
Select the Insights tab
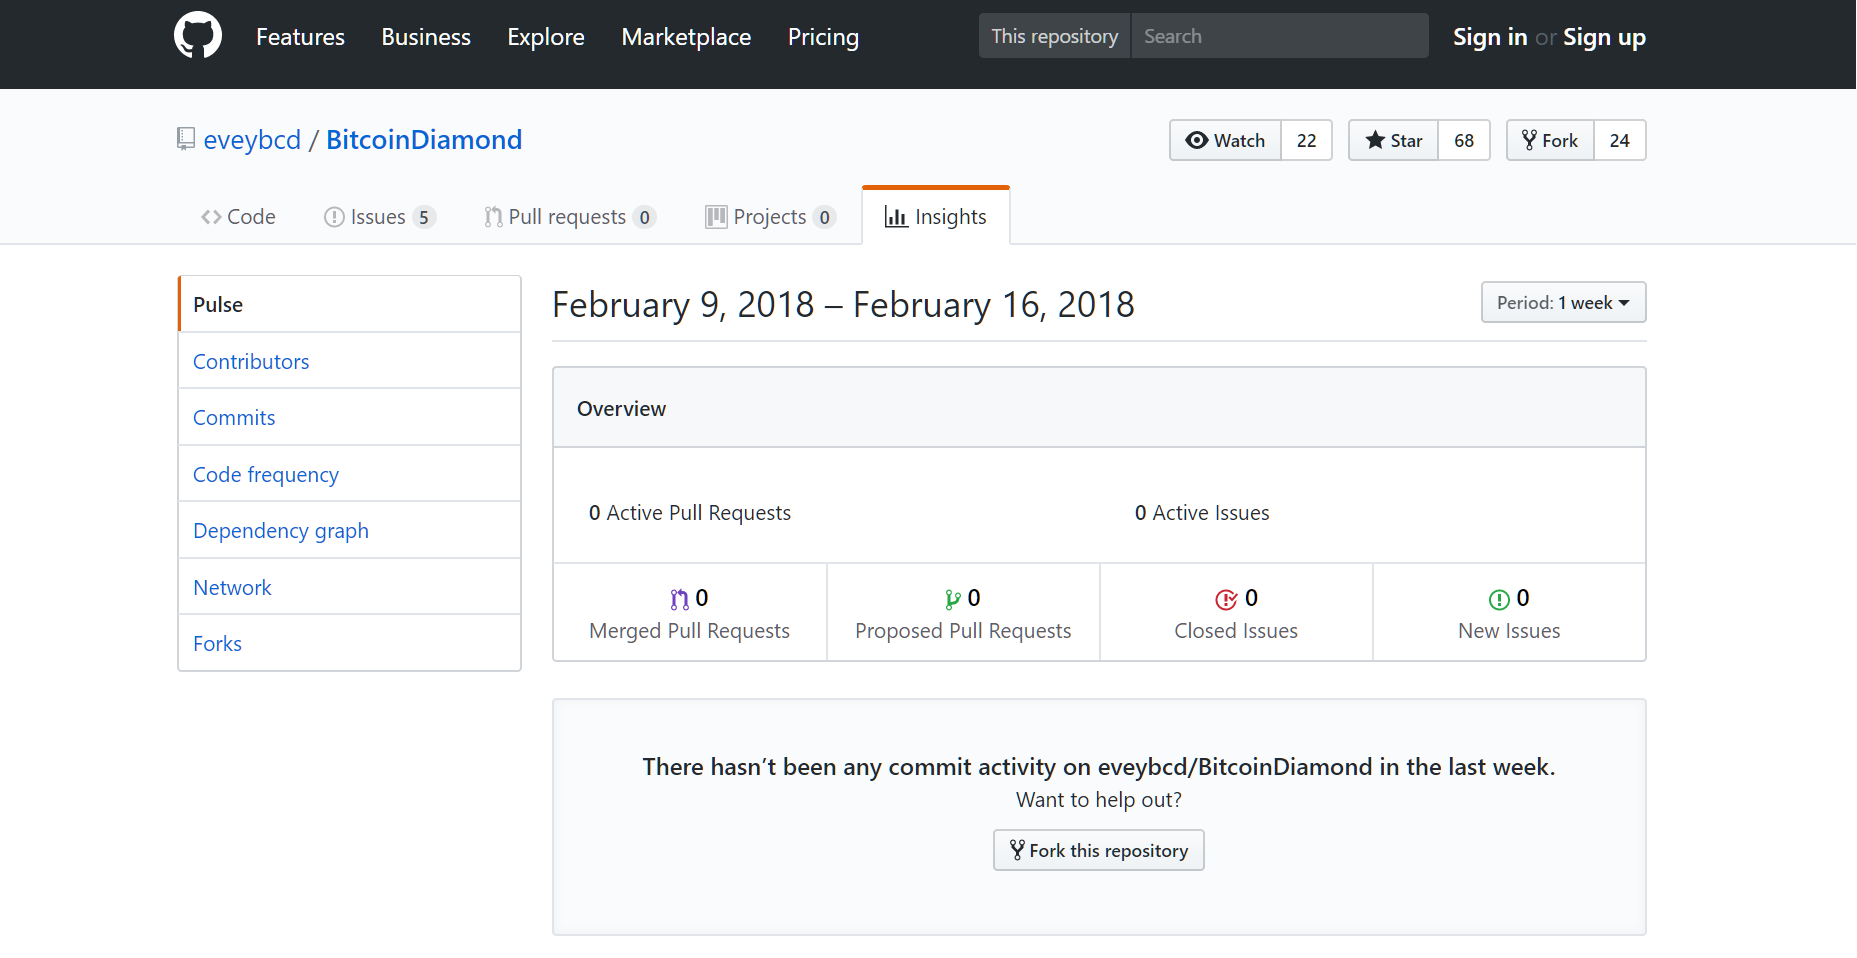point(936,217)
